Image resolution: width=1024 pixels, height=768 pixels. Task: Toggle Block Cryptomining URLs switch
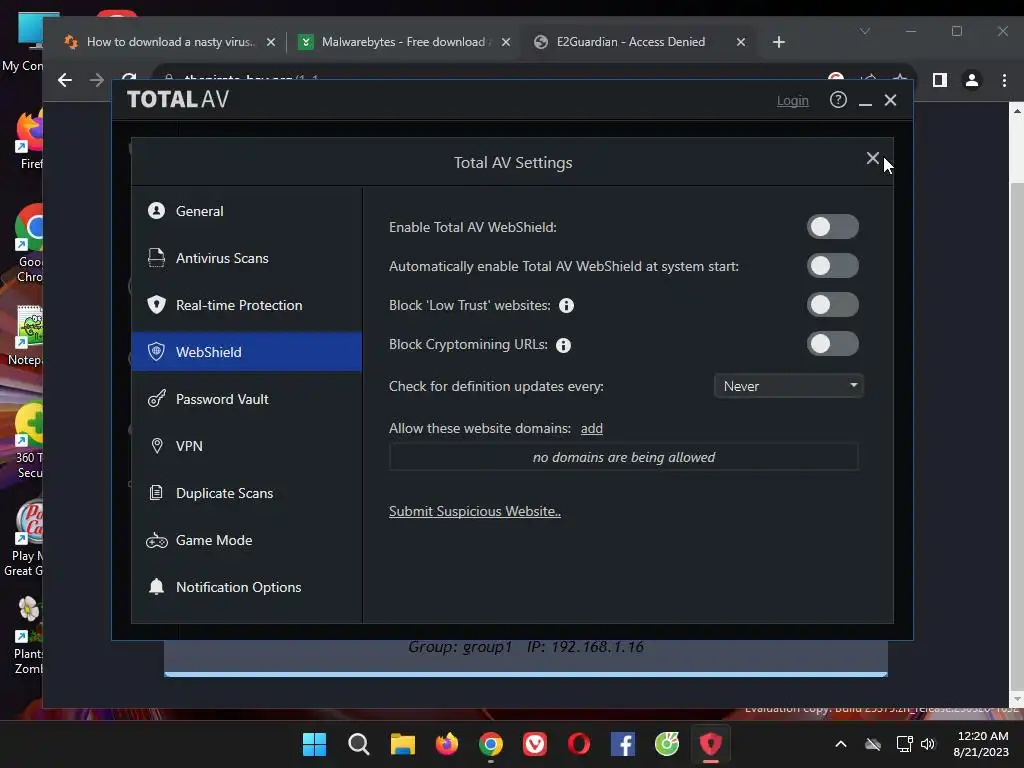833,344
